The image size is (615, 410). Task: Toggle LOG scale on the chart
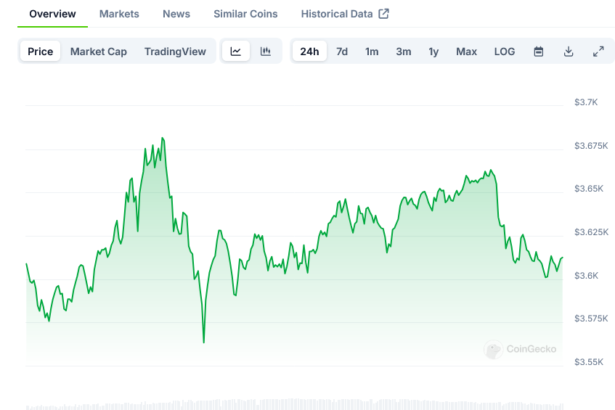[x=504, y=52]
